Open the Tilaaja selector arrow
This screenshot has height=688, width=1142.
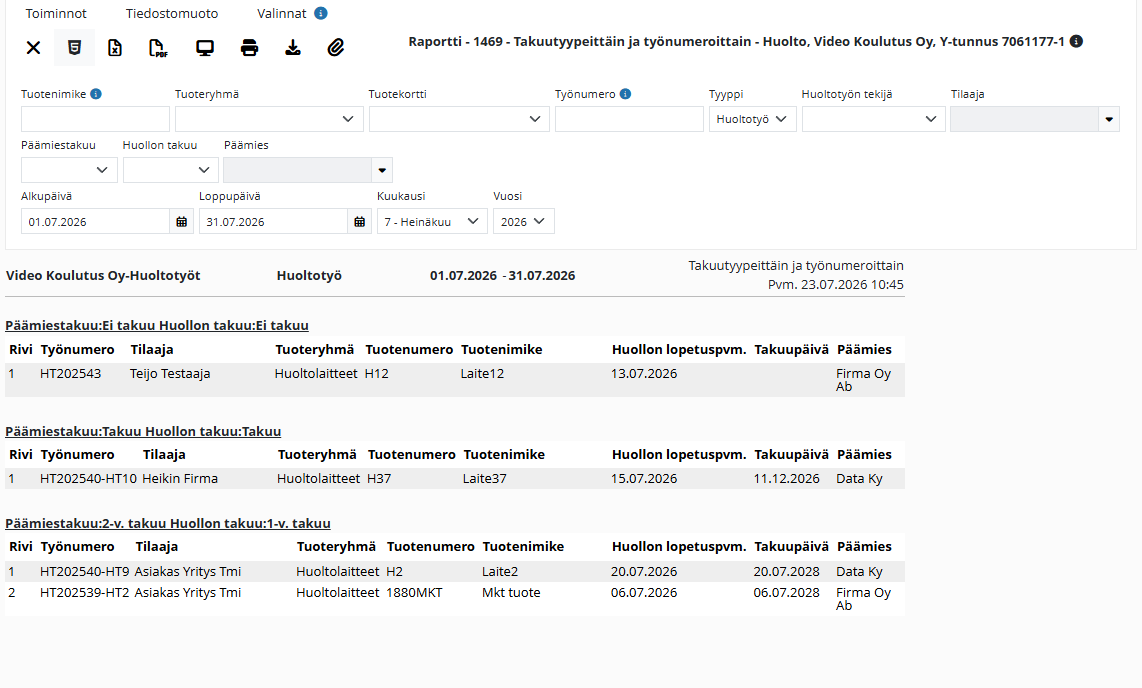(x=1108, y=119)
